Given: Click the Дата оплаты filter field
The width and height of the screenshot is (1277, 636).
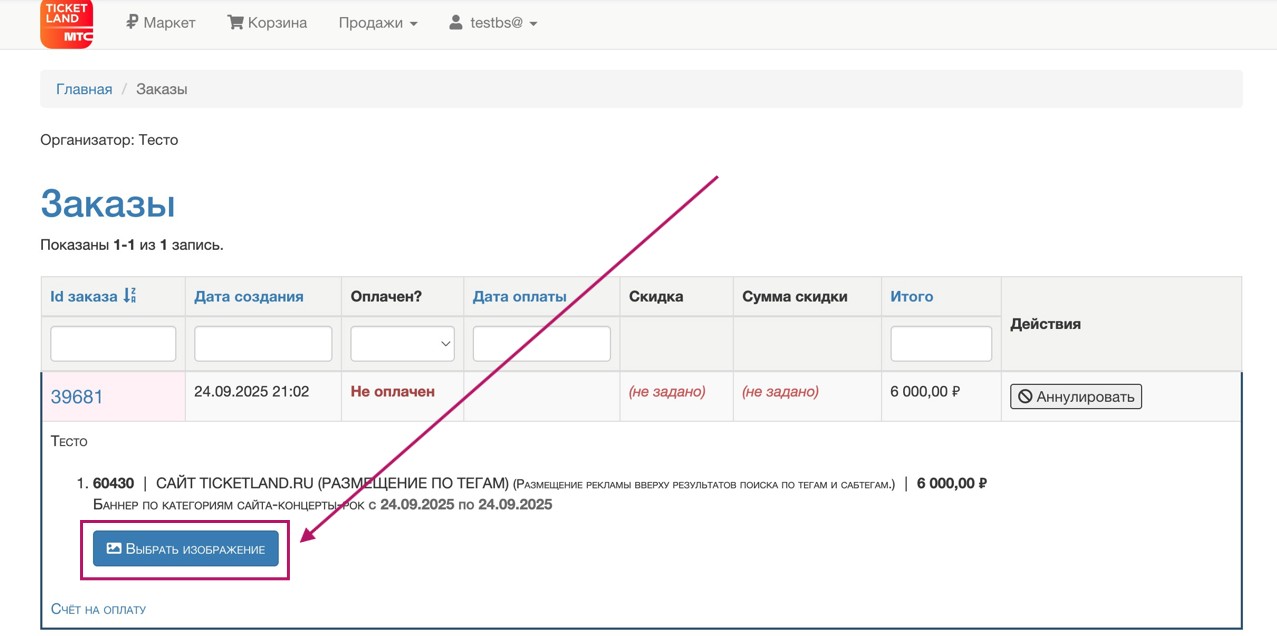Looking at the screenshot, I should coord(541,344).
